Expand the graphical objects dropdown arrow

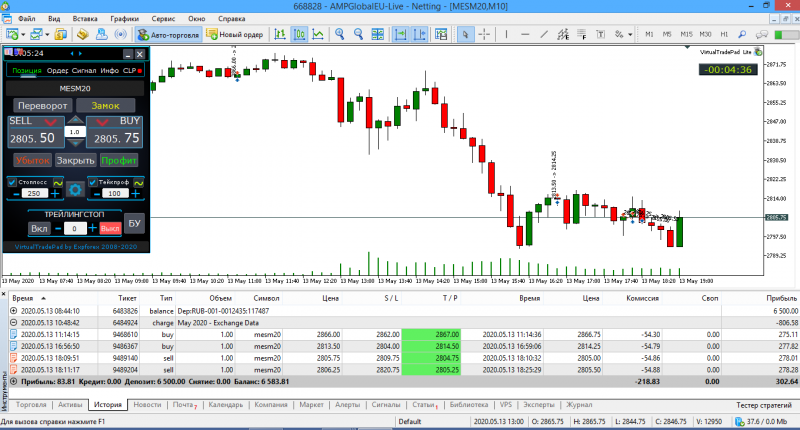(x=630, y=35)
